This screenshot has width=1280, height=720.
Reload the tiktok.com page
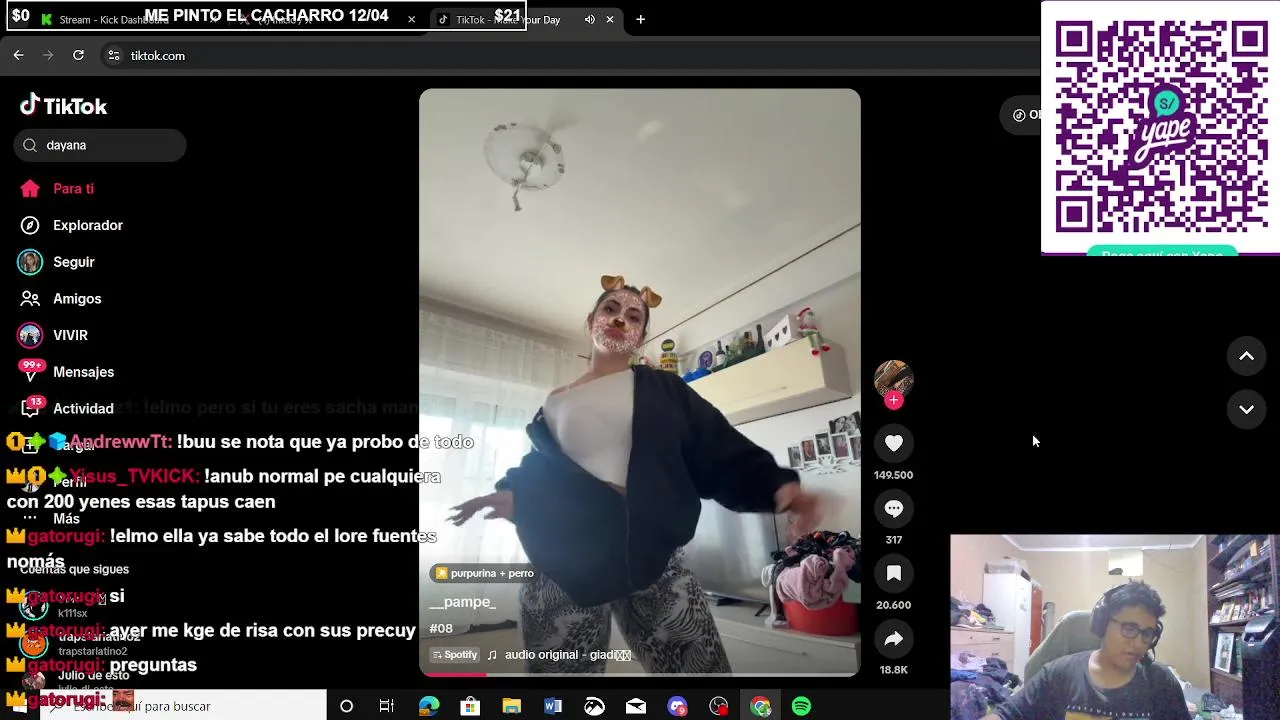coord(78,56)
